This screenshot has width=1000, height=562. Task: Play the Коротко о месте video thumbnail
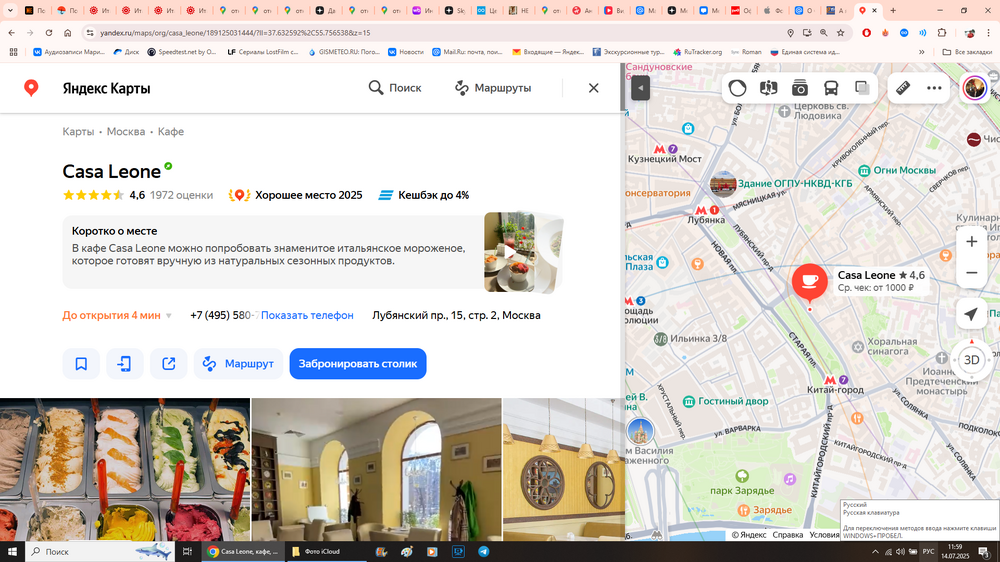[x=509, y=252]
